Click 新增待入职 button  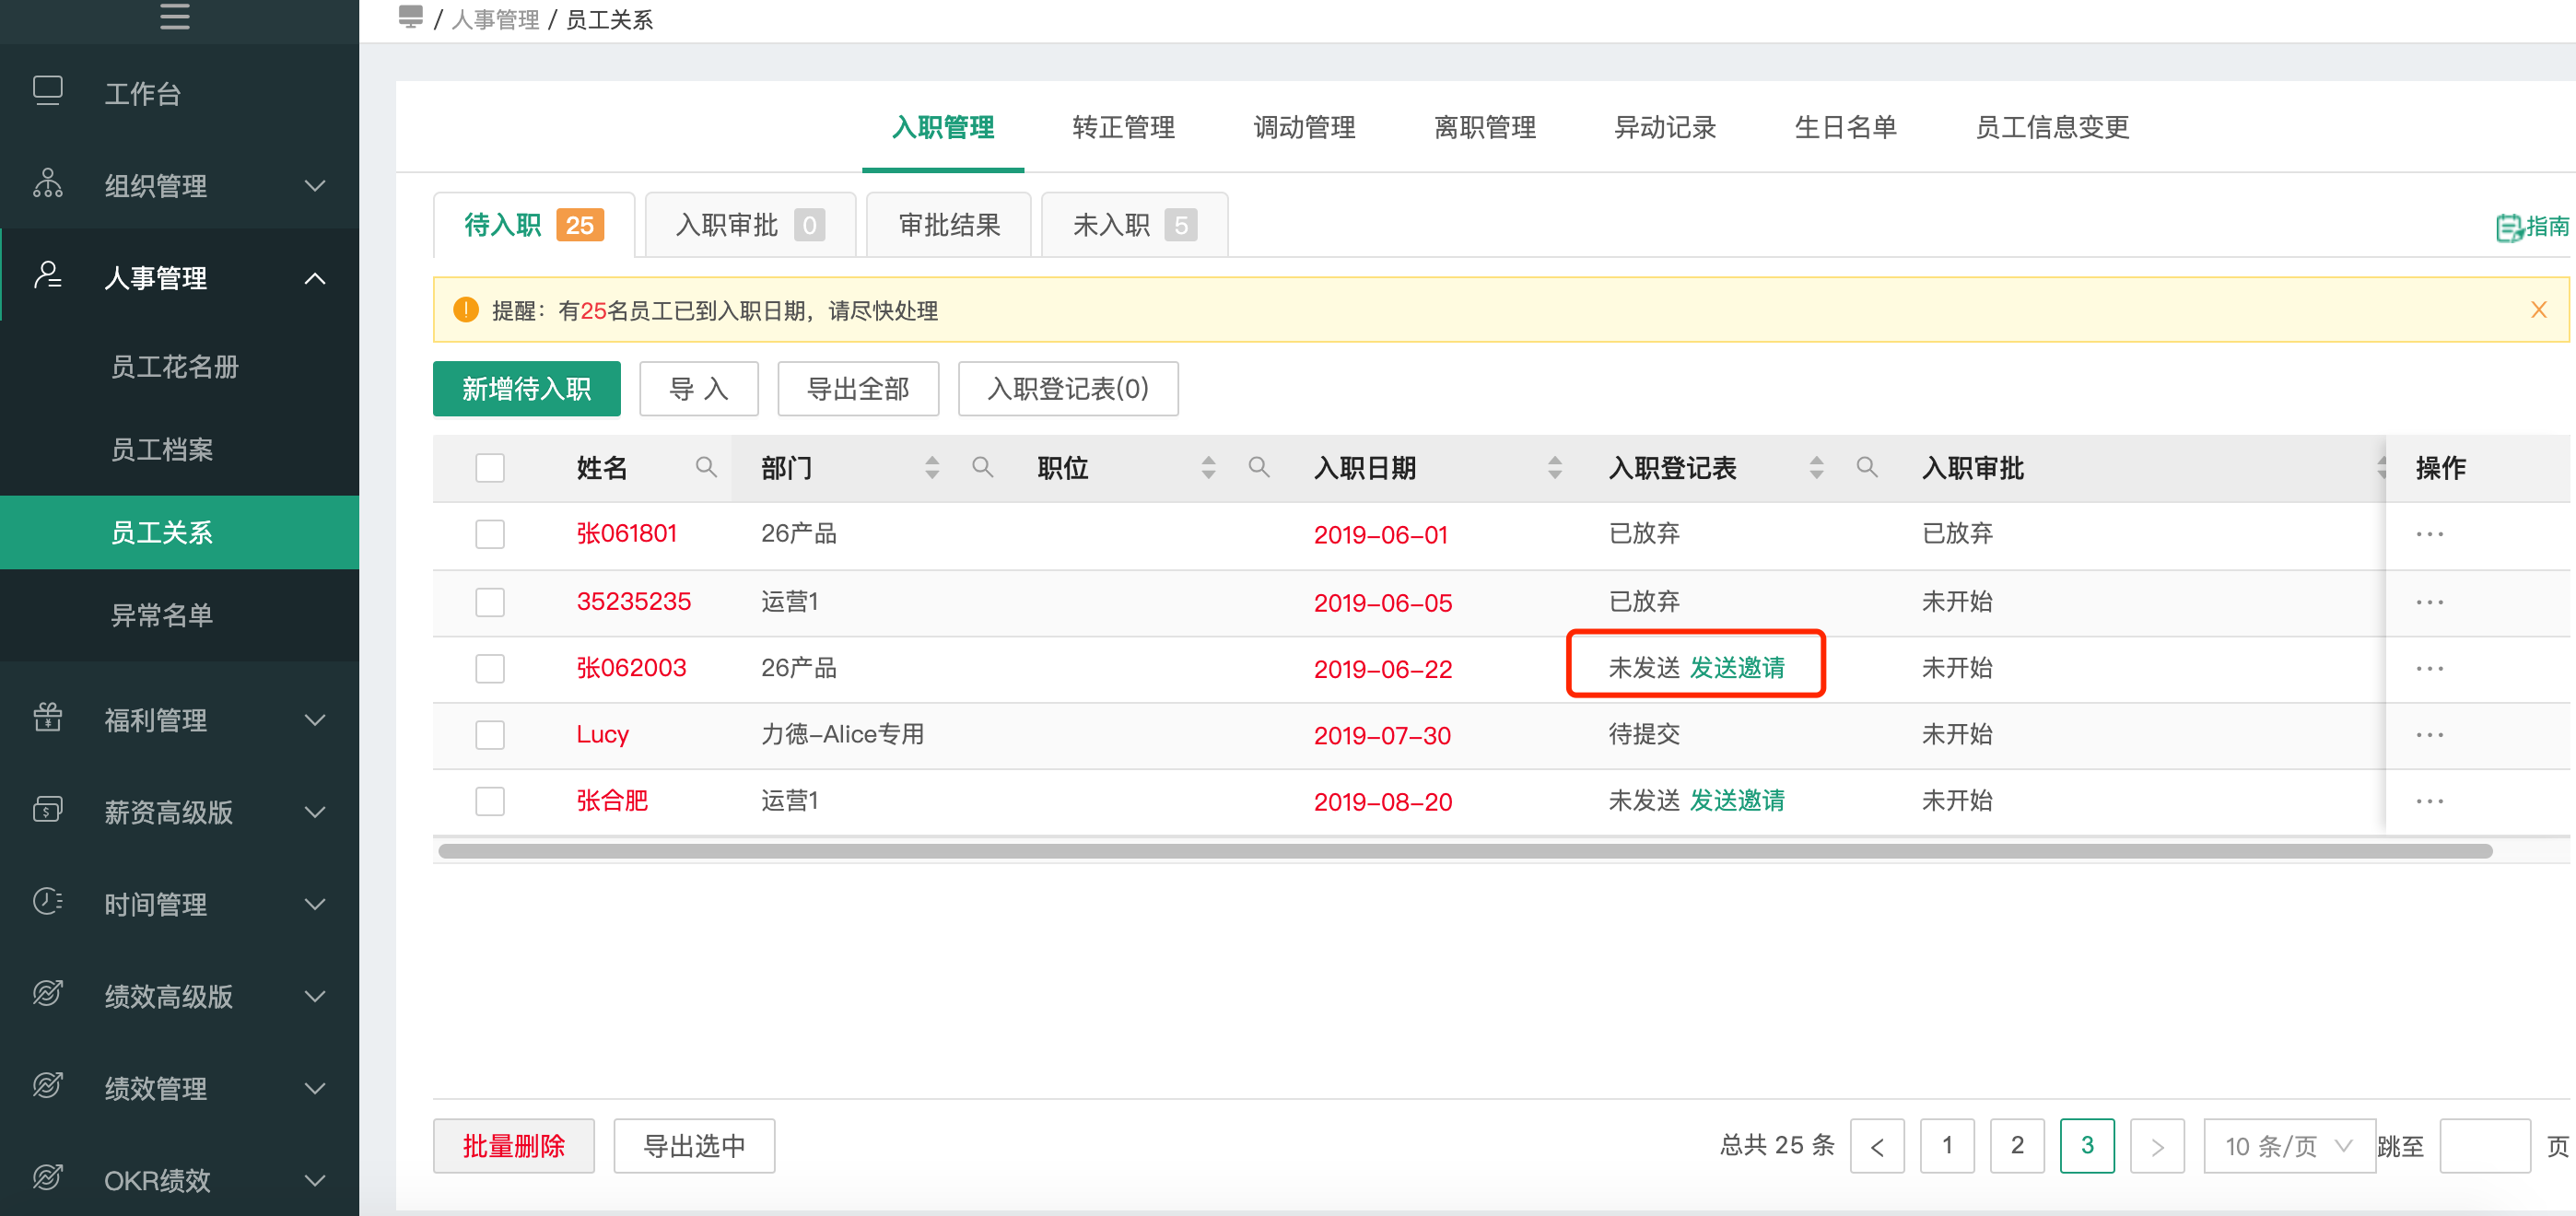point(526,390)
